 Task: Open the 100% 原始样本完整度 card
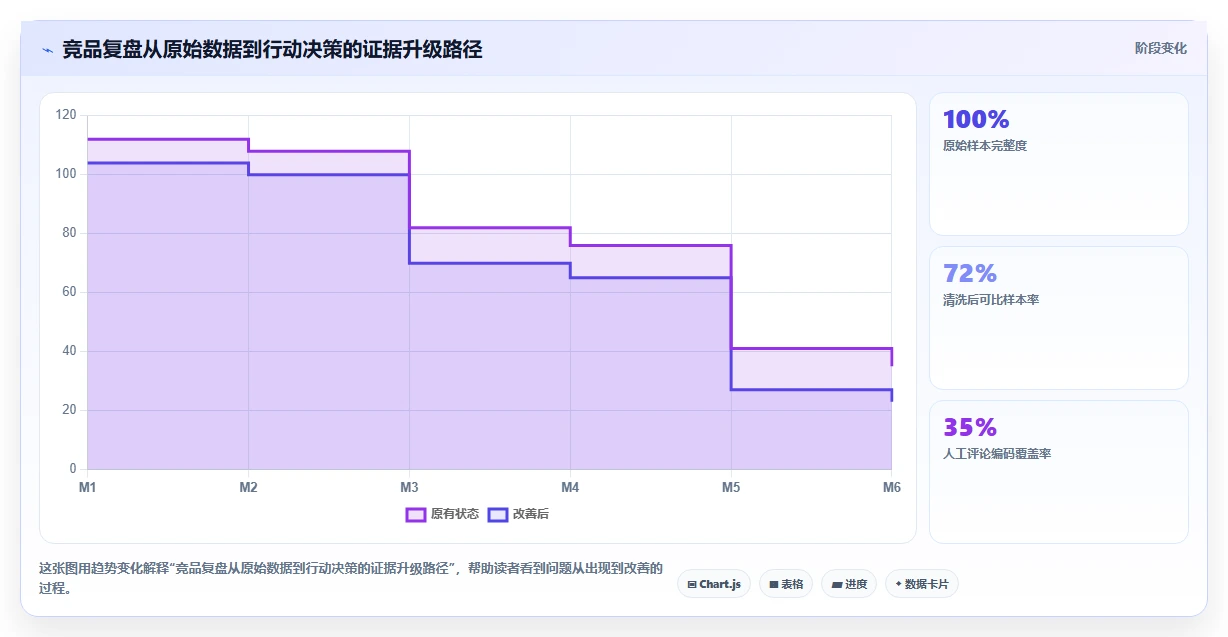pyautogui.click(x=1059, y=164)
